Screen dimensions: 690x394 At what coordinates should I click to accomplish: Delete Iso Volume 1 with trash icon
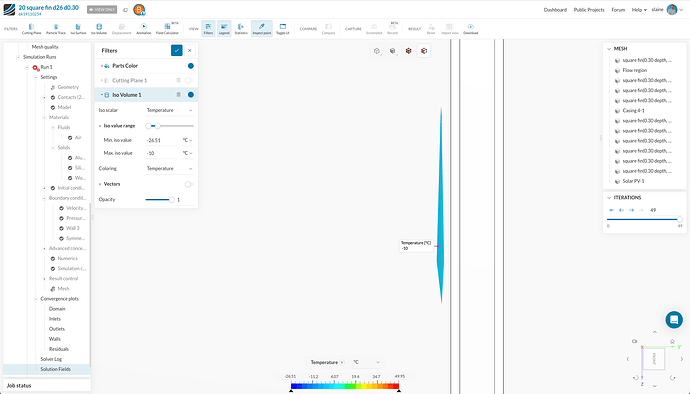179,95
